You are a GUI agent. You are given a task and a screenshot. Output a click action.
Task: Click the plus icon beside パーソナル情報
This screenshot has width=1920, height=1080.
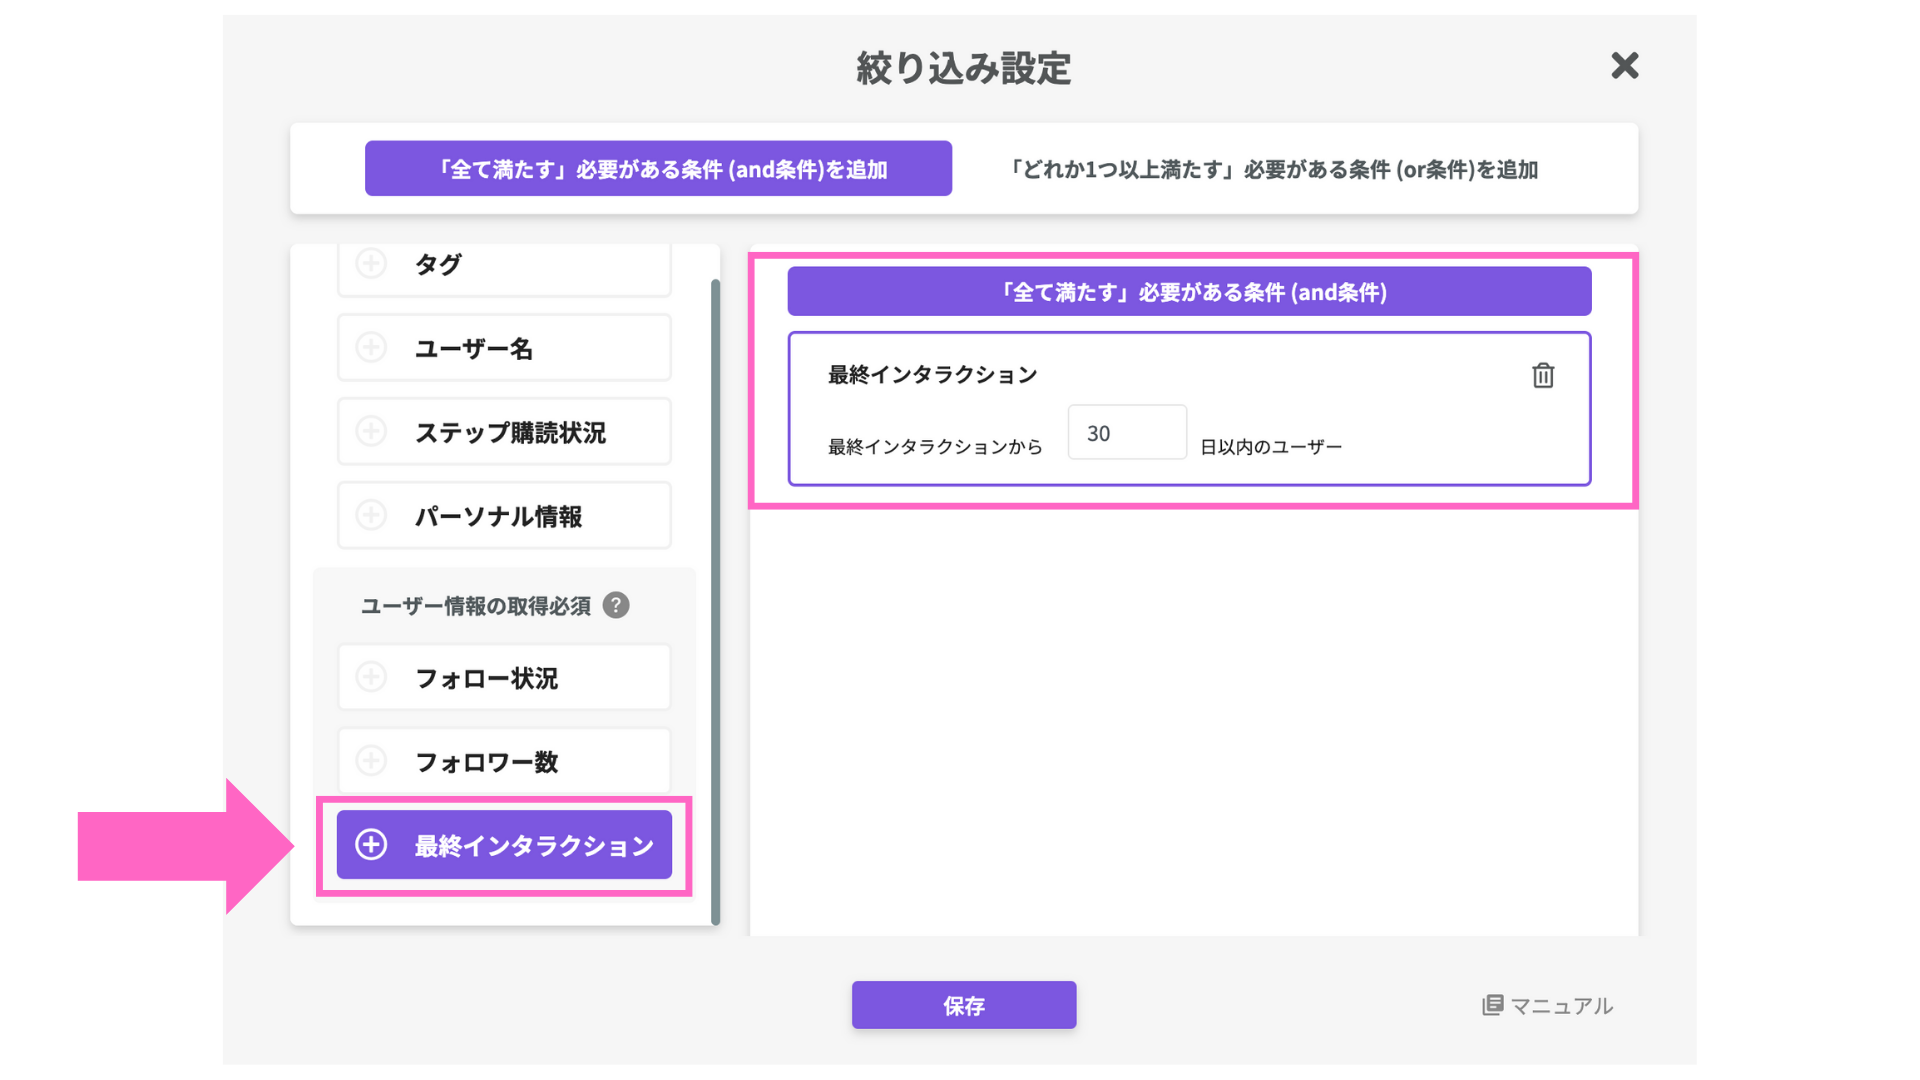371,516
